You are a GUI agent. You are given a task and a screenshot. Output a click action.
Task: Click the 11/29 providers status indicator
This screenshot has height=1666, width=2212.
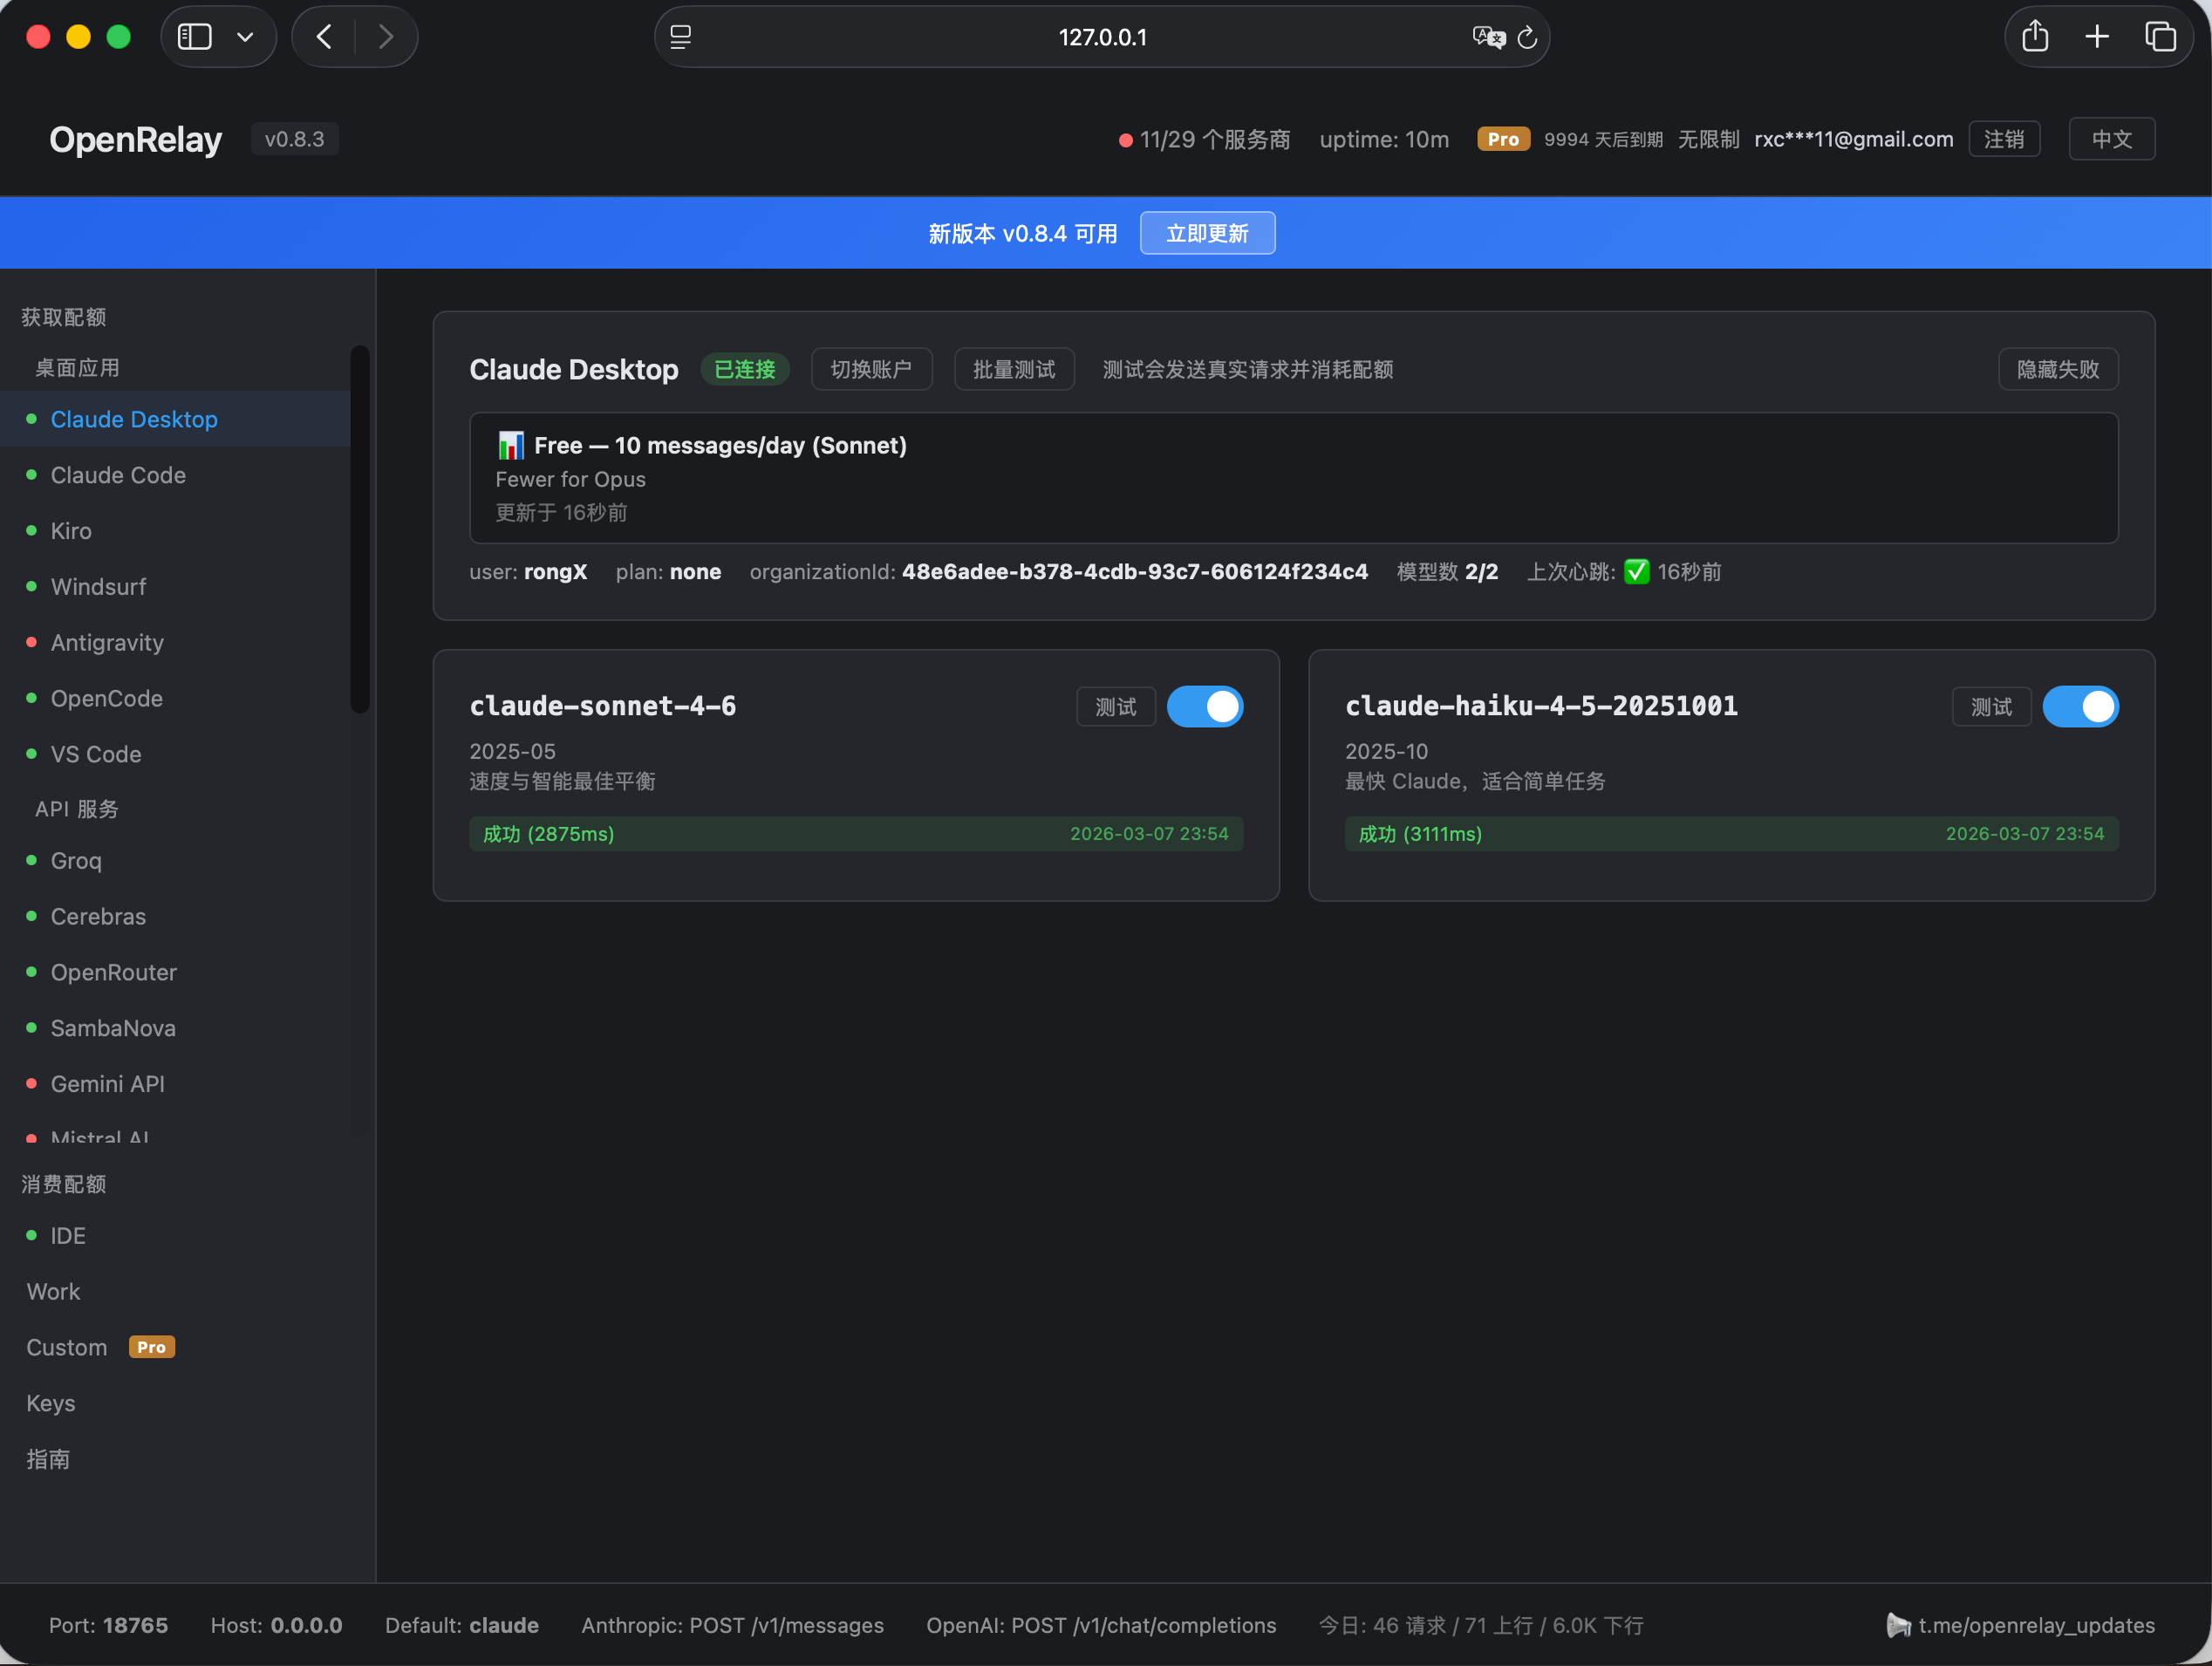[x=1204, y=139]
